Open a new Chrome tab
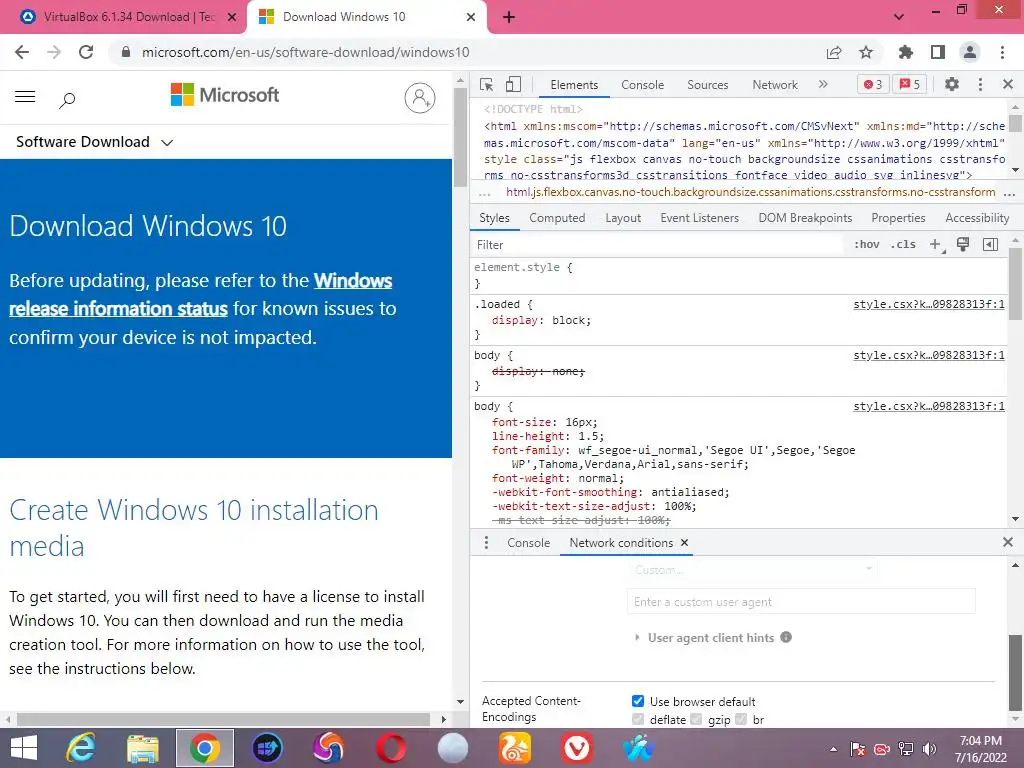Image resolution: width=1024 pixels, height=768 pixels. tap(509, 17)
